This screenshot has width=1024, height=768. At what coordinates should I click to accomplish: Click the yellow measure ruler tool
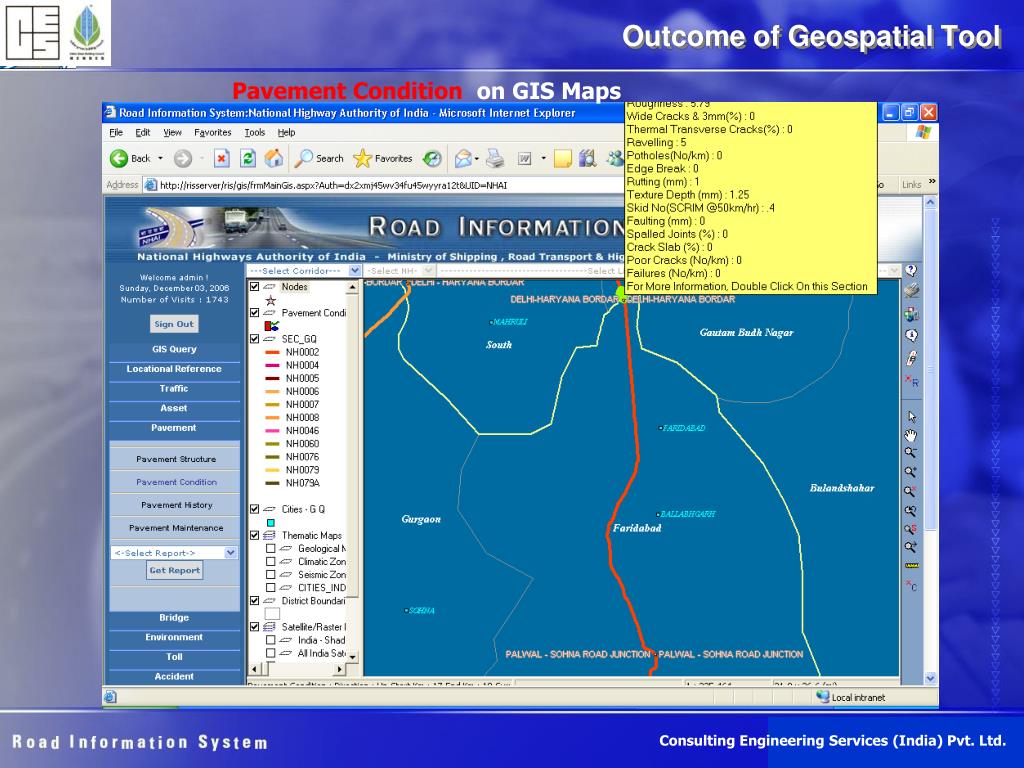point(912,566)
